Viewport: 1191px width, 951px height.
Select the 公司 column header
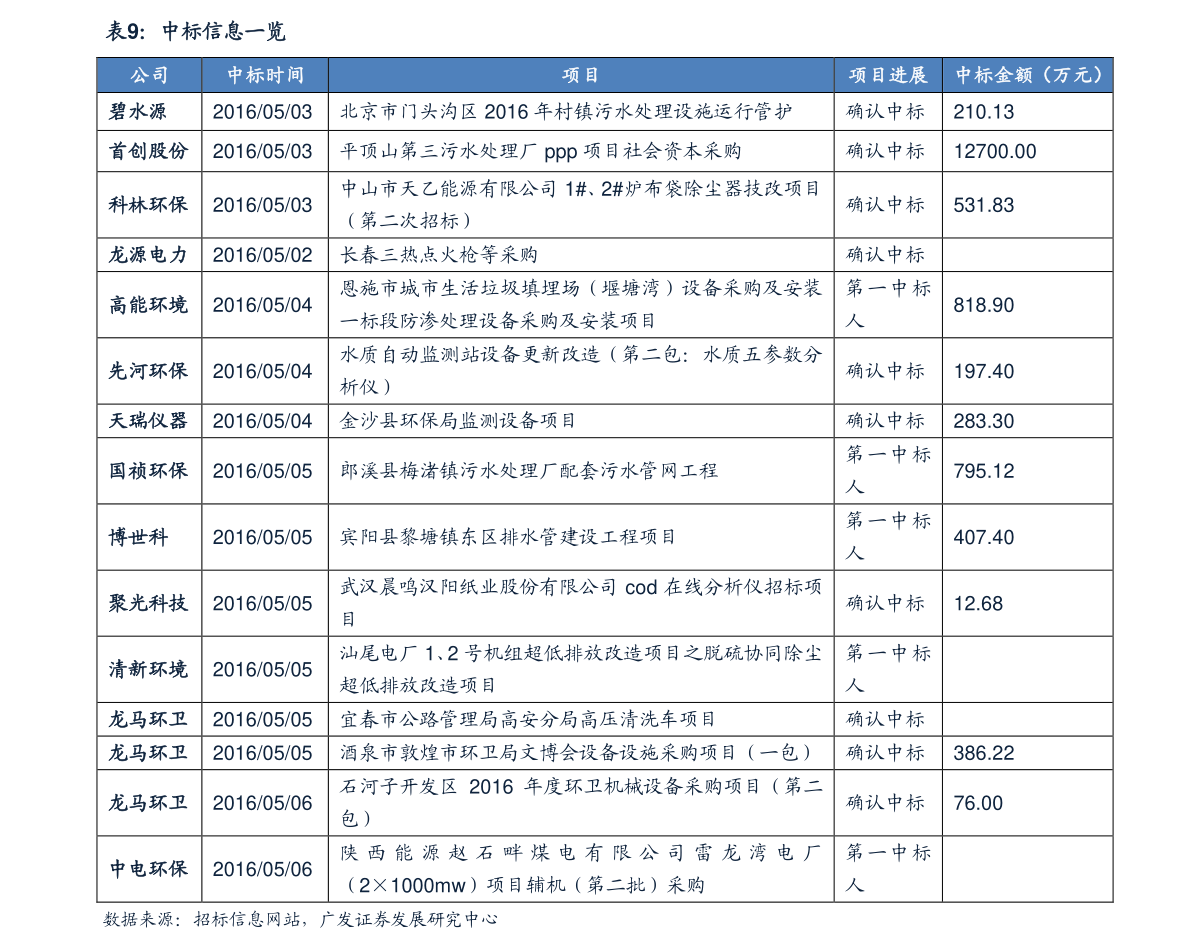[x=149, y=75]
